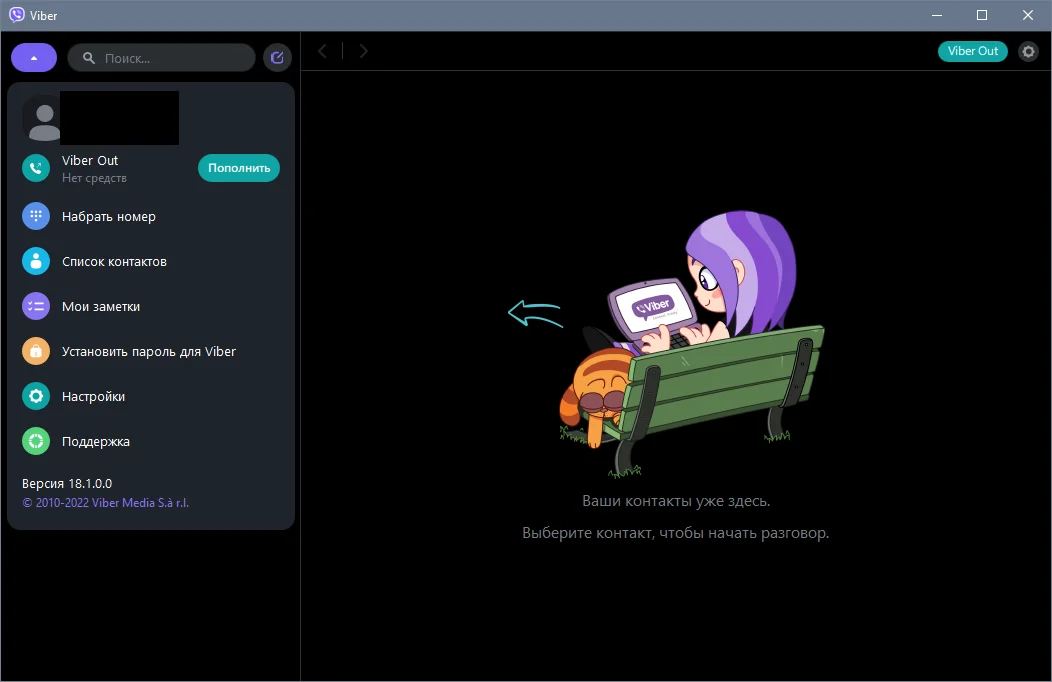Viewport: 1052px width, 682px height.
Task: Click the dial pad icon for Набрать номер
Action: (x=36, y=216)
